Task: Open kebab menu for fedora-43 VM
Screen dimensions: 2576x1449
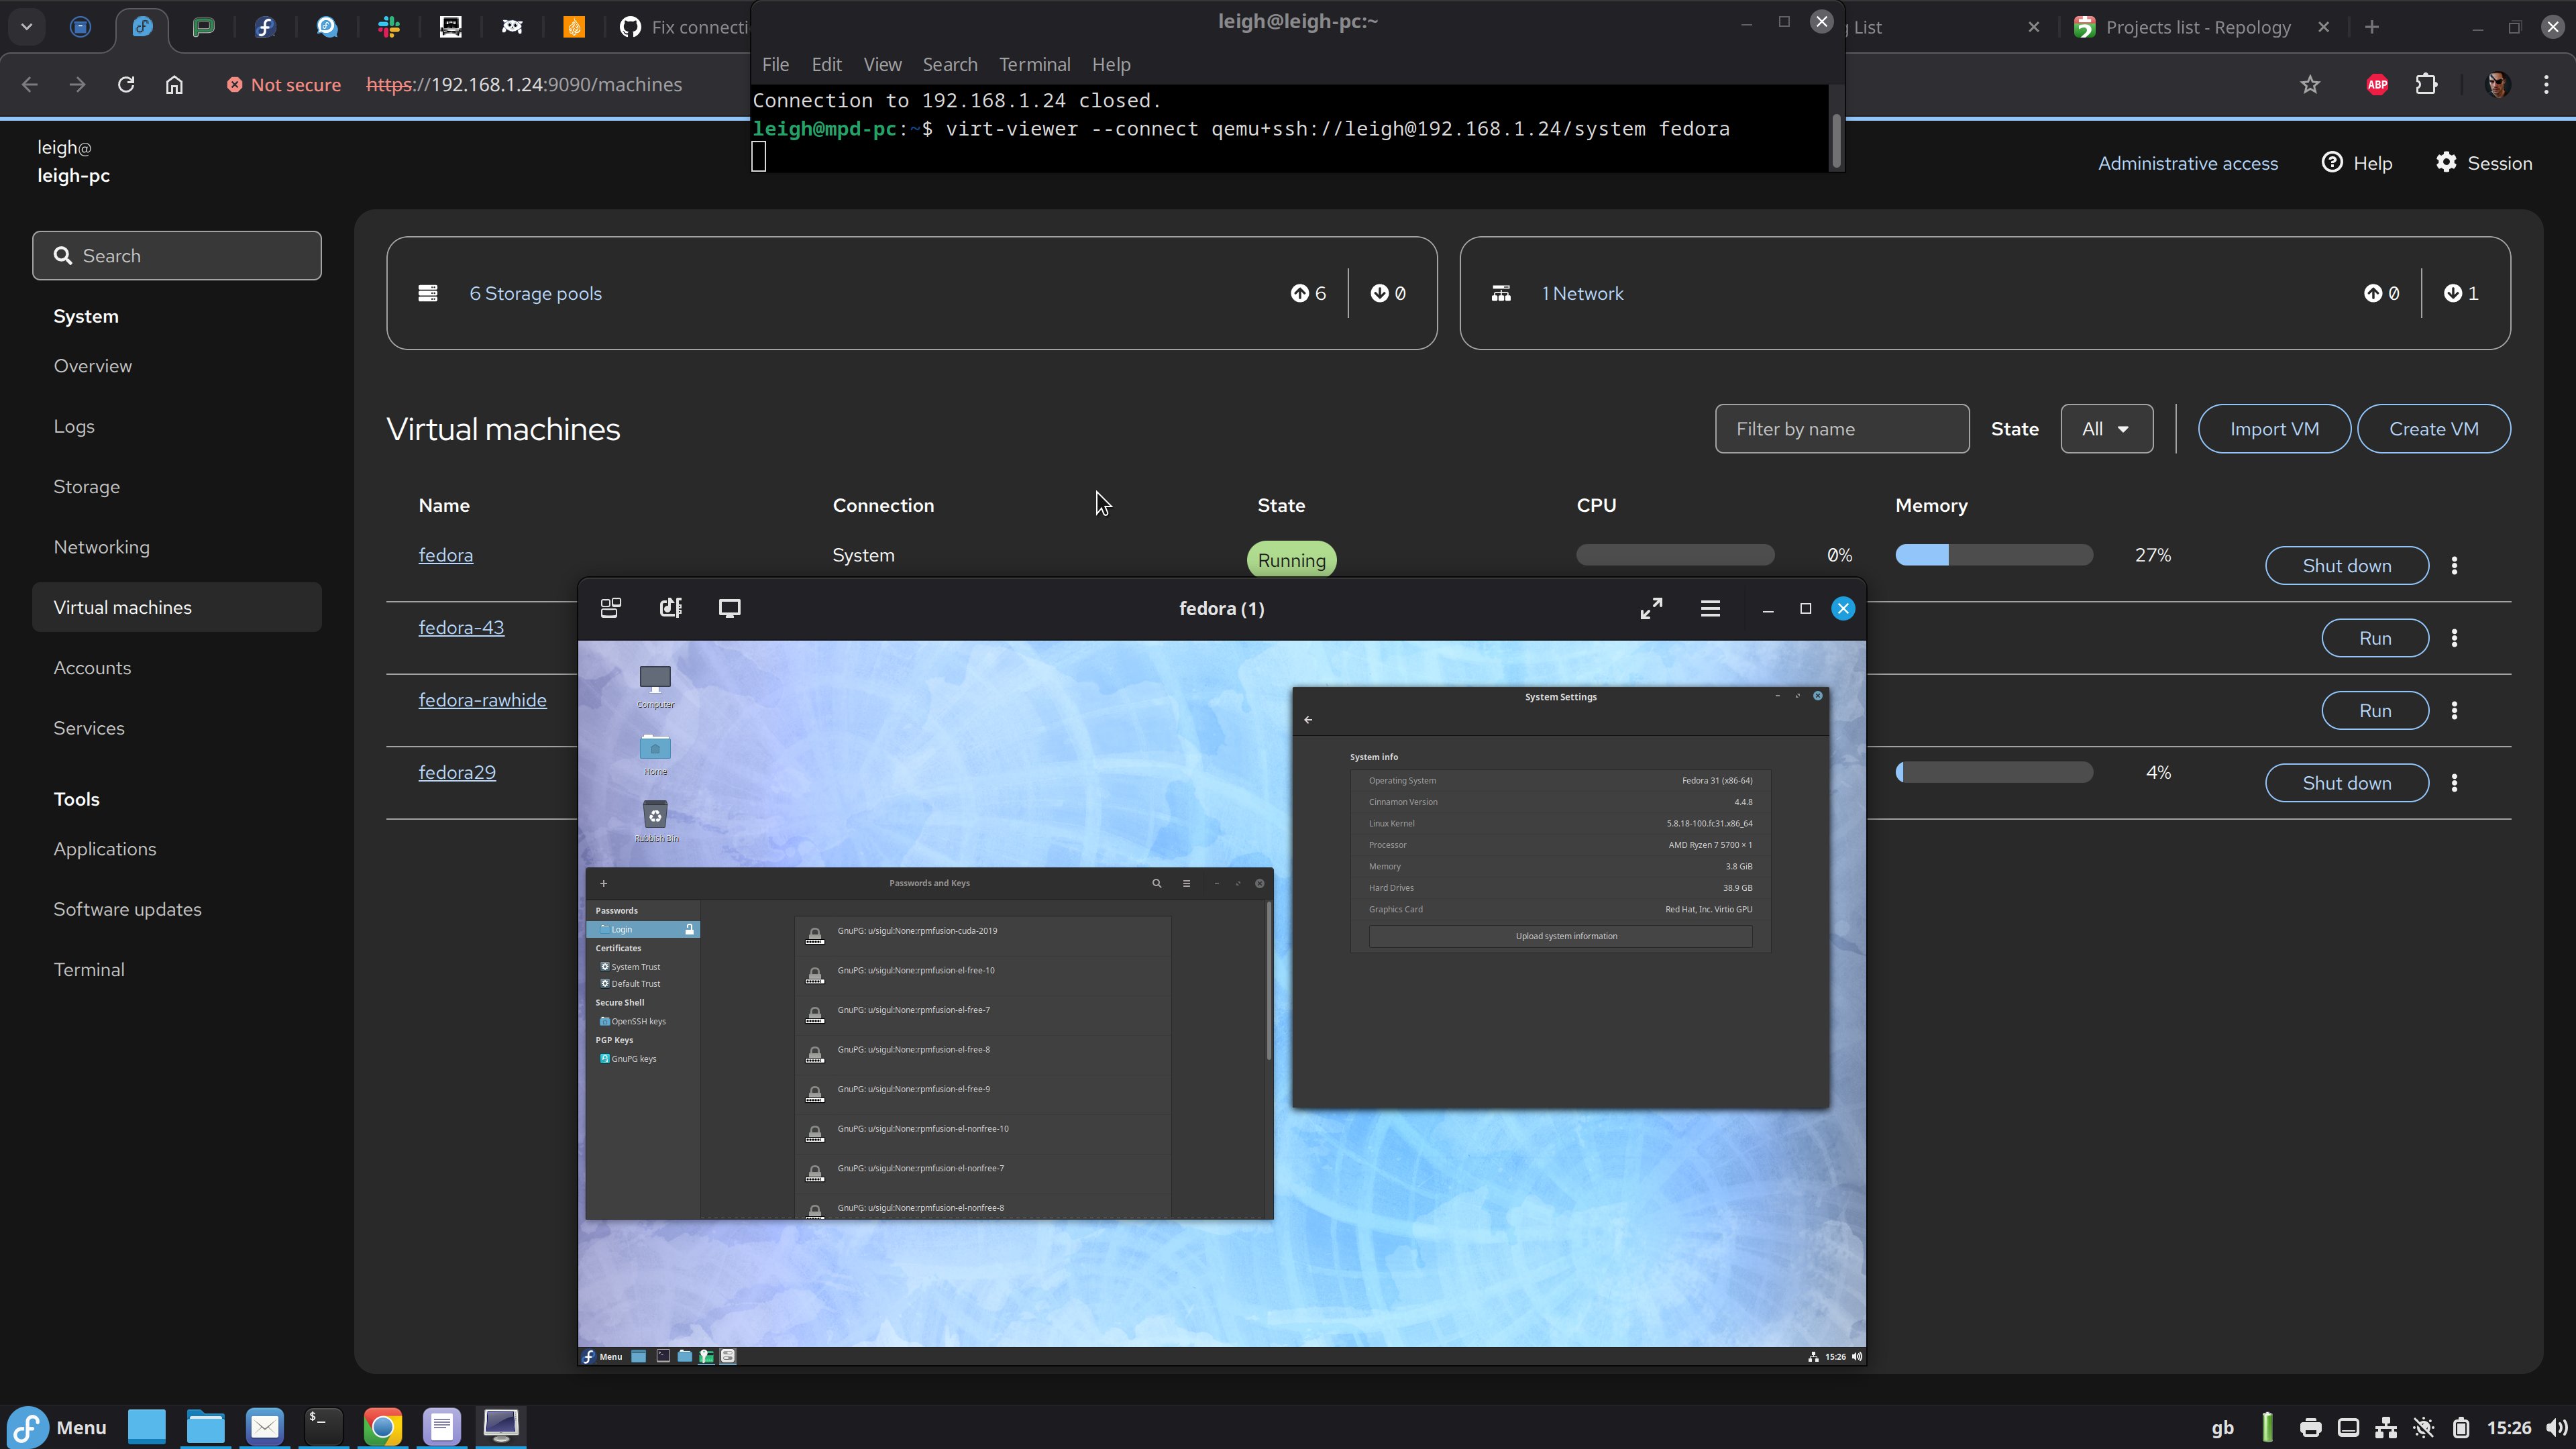Action: pos(2454,638)
